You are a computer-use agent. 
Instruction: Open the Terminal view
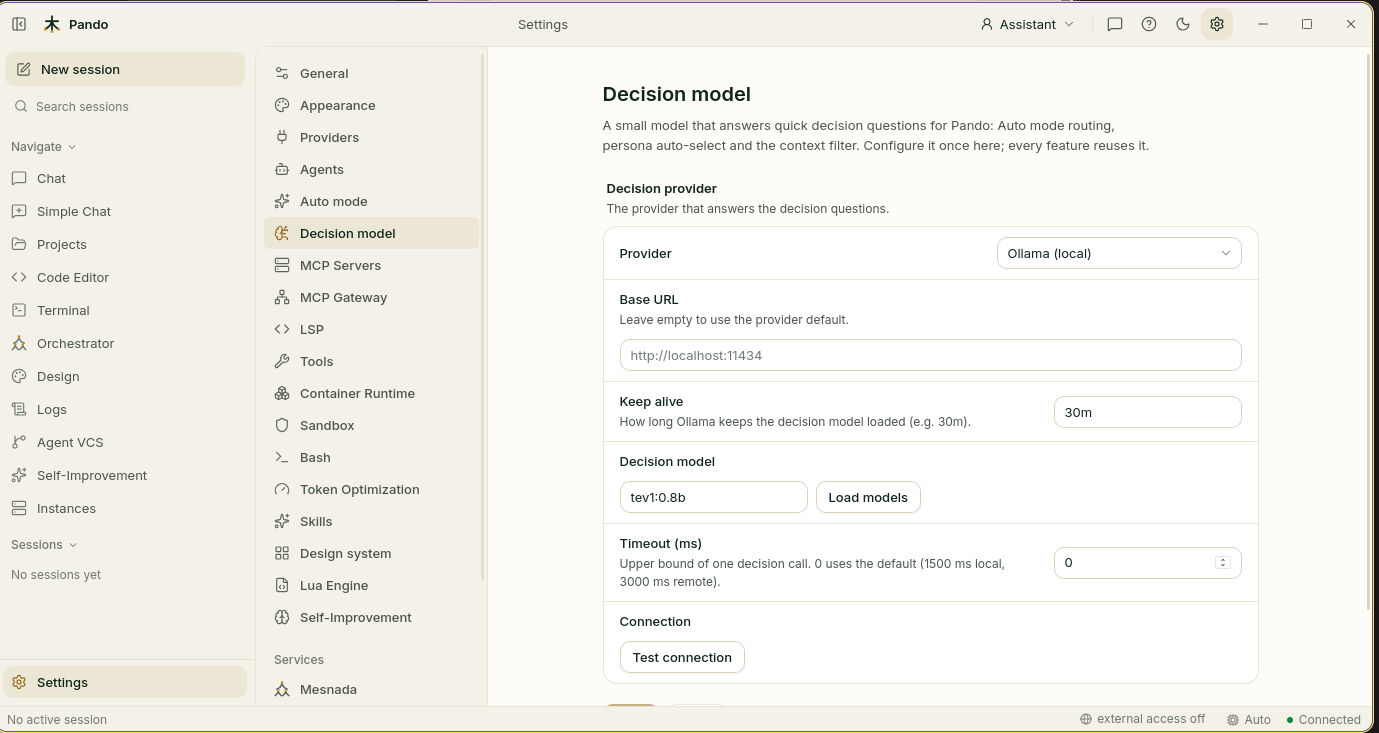tap(125, 310)
